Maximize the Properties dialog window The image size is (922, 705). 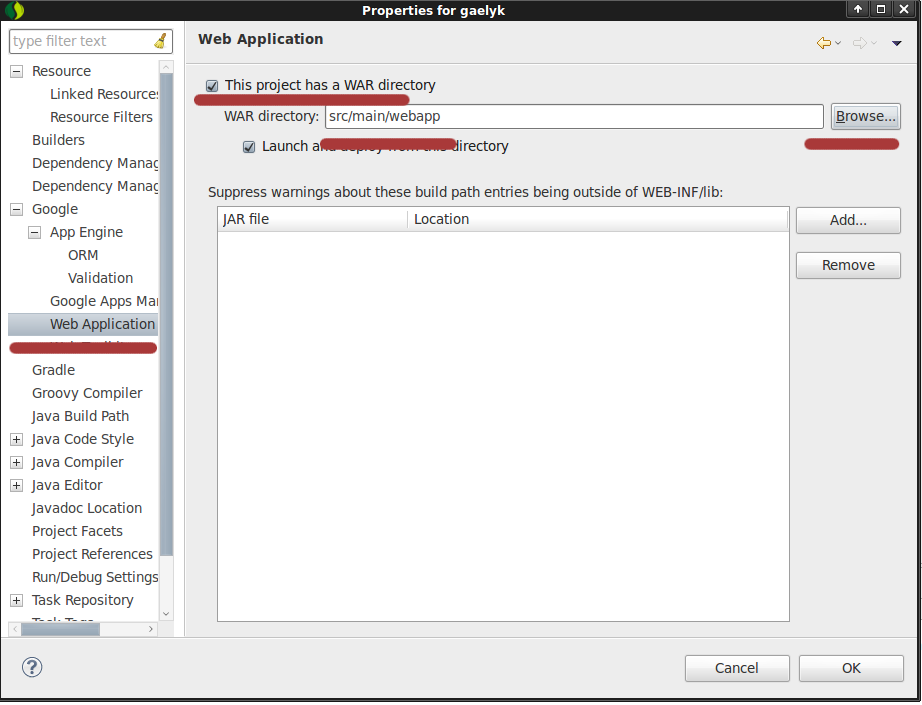pos(881,9)
